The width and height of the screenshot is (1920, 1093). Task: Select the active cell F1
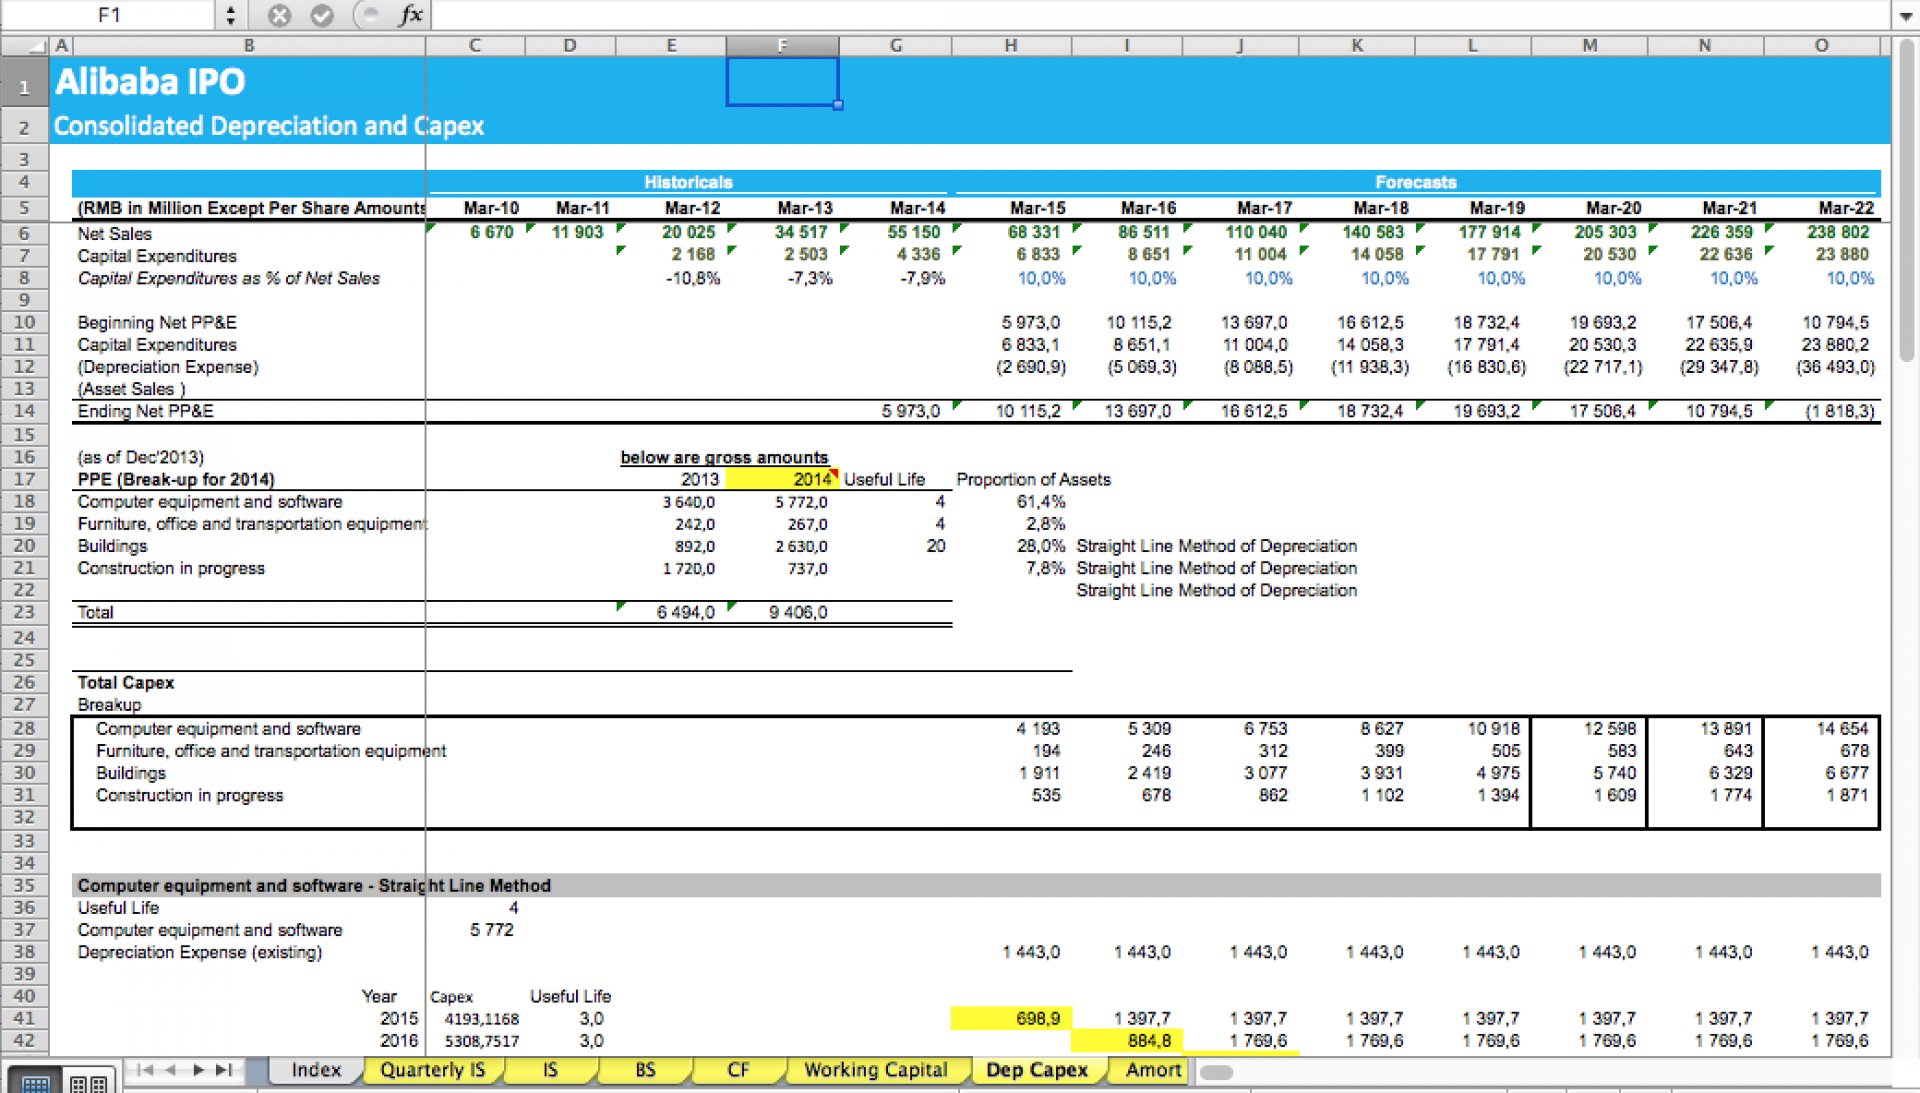(x=782, y=82)
